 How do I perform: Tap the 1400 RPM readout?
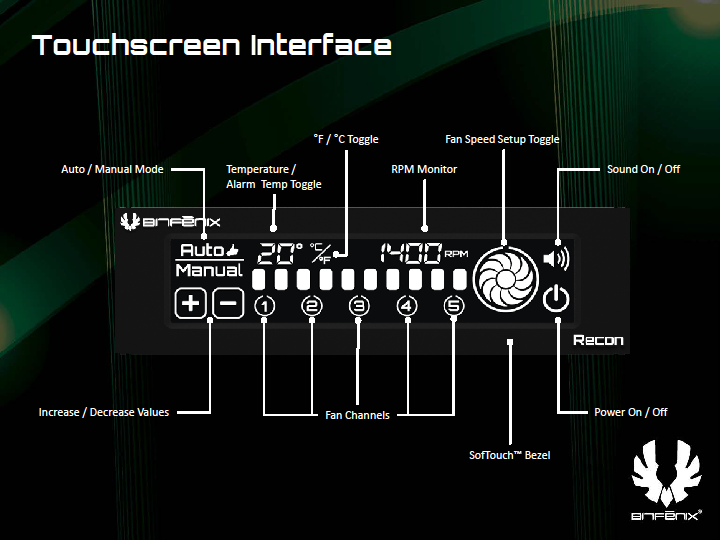click(x=424, y=253)
